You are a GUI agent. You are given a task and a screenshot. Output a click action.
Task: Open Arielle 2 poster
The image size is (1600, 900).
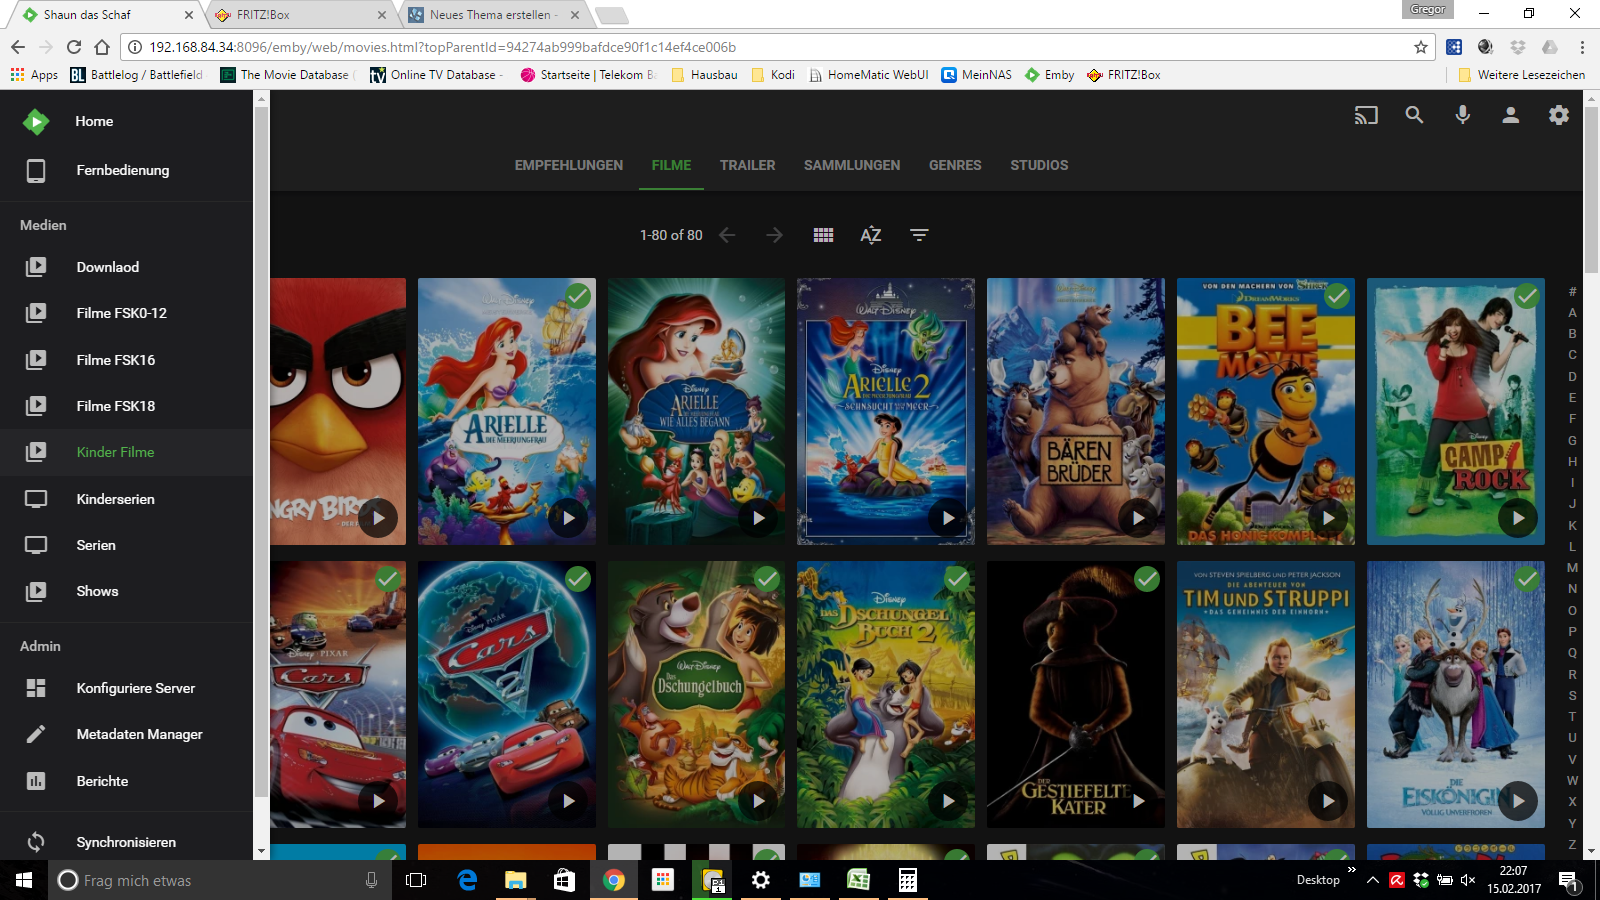(886, 411)
